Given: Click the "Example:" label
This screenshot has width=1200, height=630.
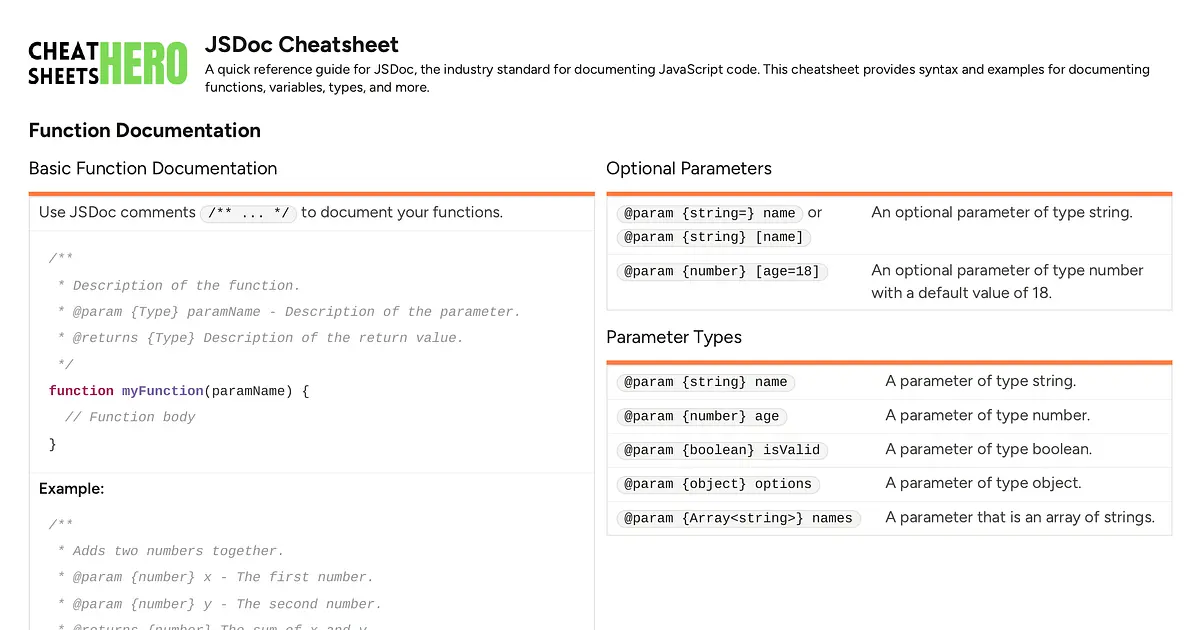Looking at the screenshot, I should point(71,489).
